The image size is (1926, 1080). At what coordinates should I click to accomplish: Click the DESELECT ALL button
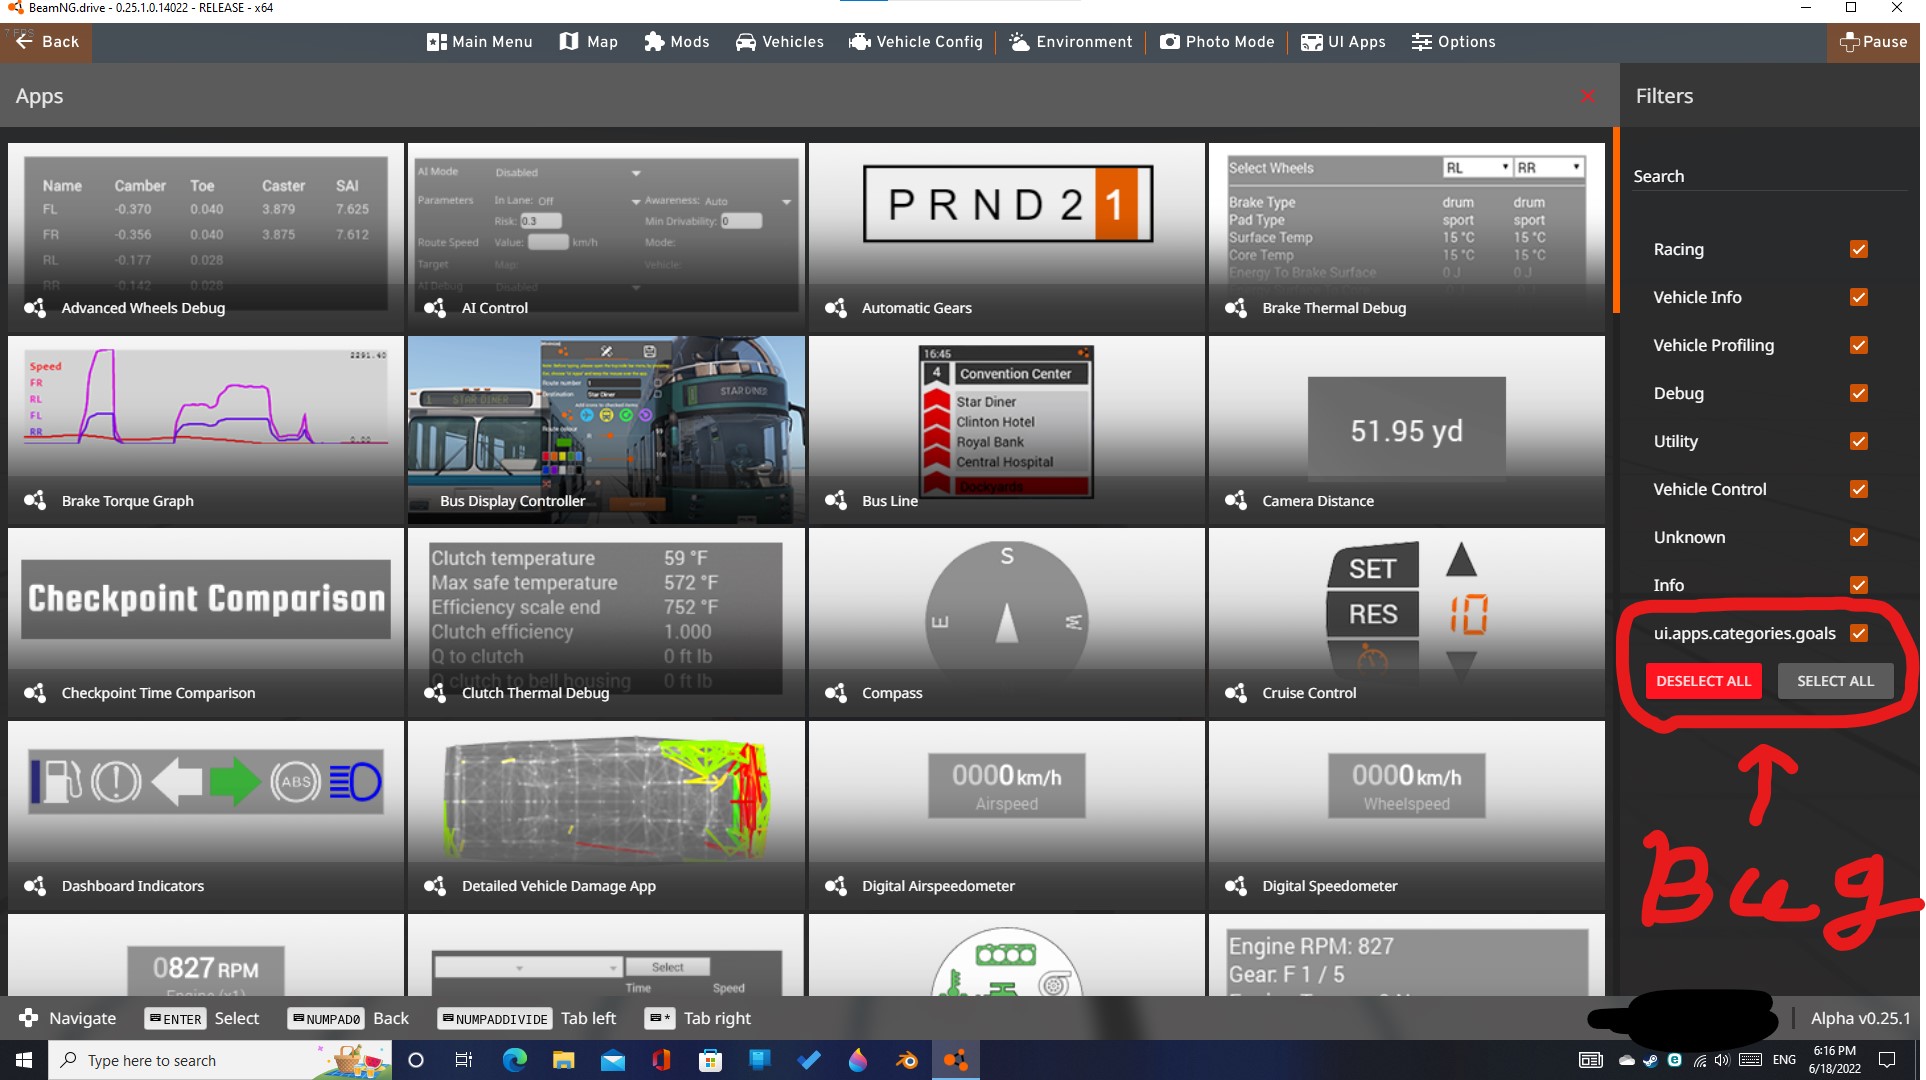click(x=1703, y=681)
